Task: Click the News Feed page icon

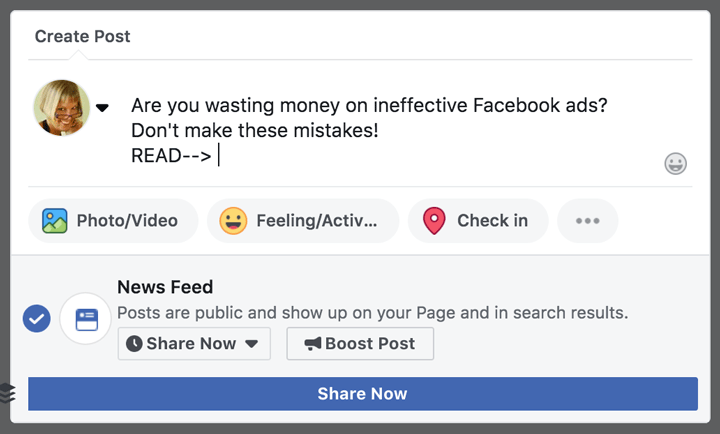Action: tap(86, 319)
